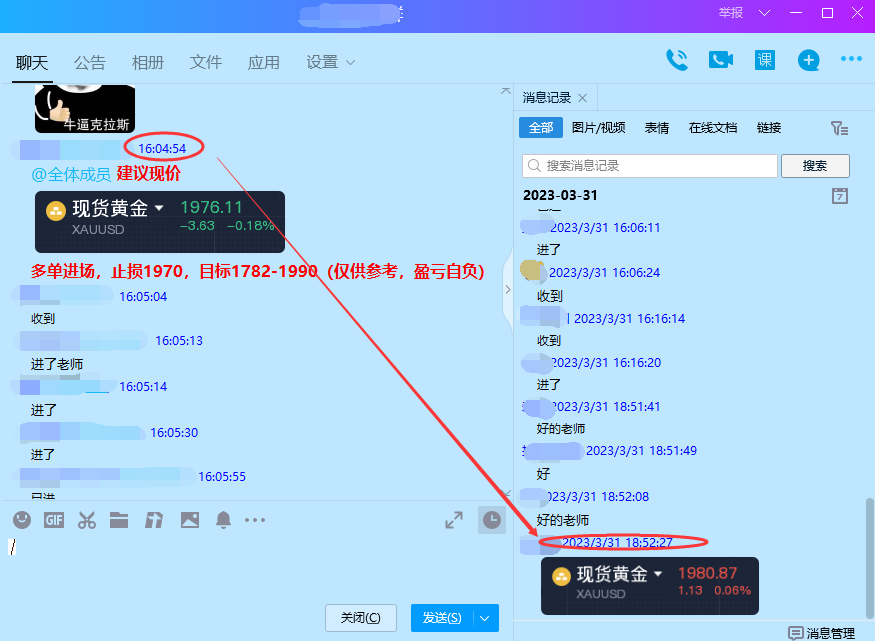Click the 举报 report link

(730, 13)
